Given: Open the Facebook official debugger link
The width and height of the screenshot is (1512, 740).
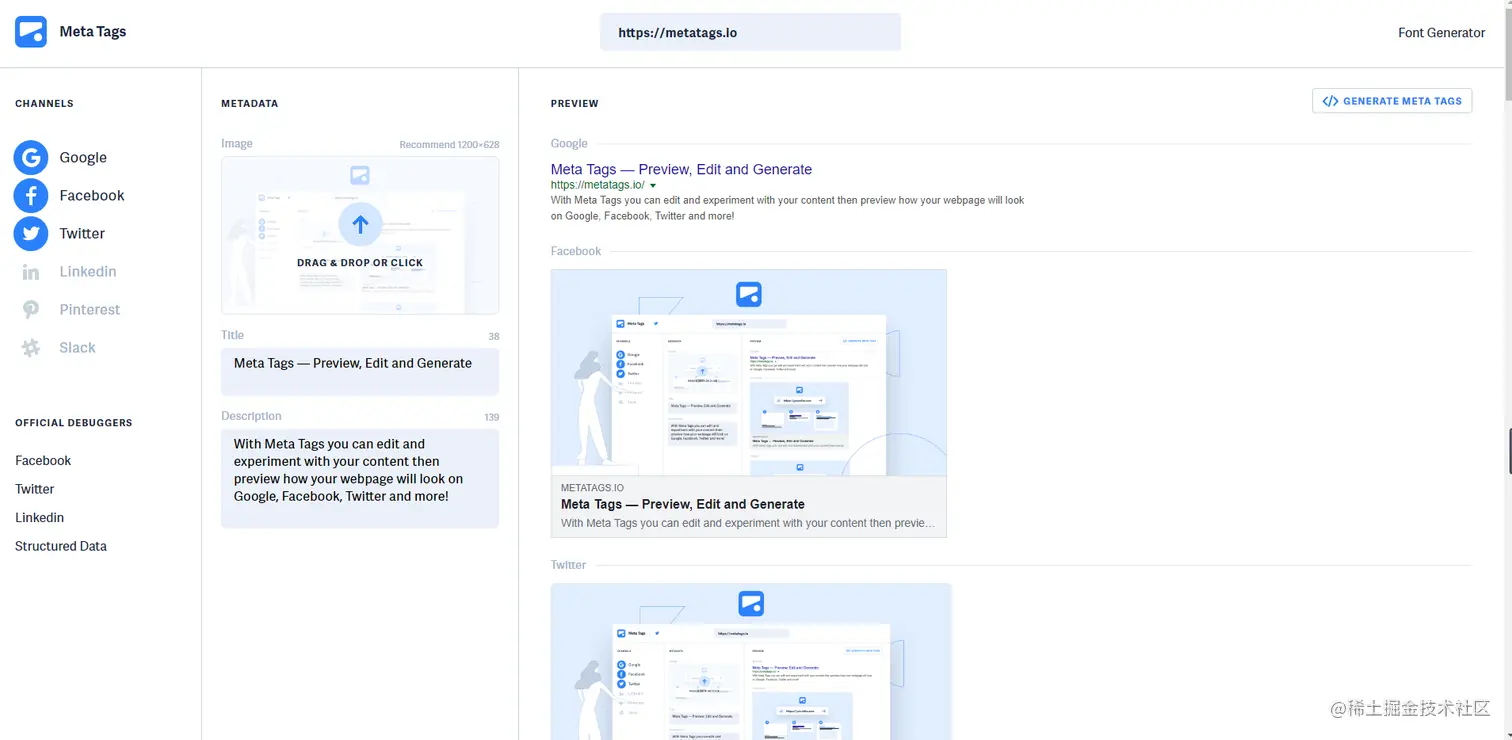Looking at the screenshot, I should tap(43, 461).
